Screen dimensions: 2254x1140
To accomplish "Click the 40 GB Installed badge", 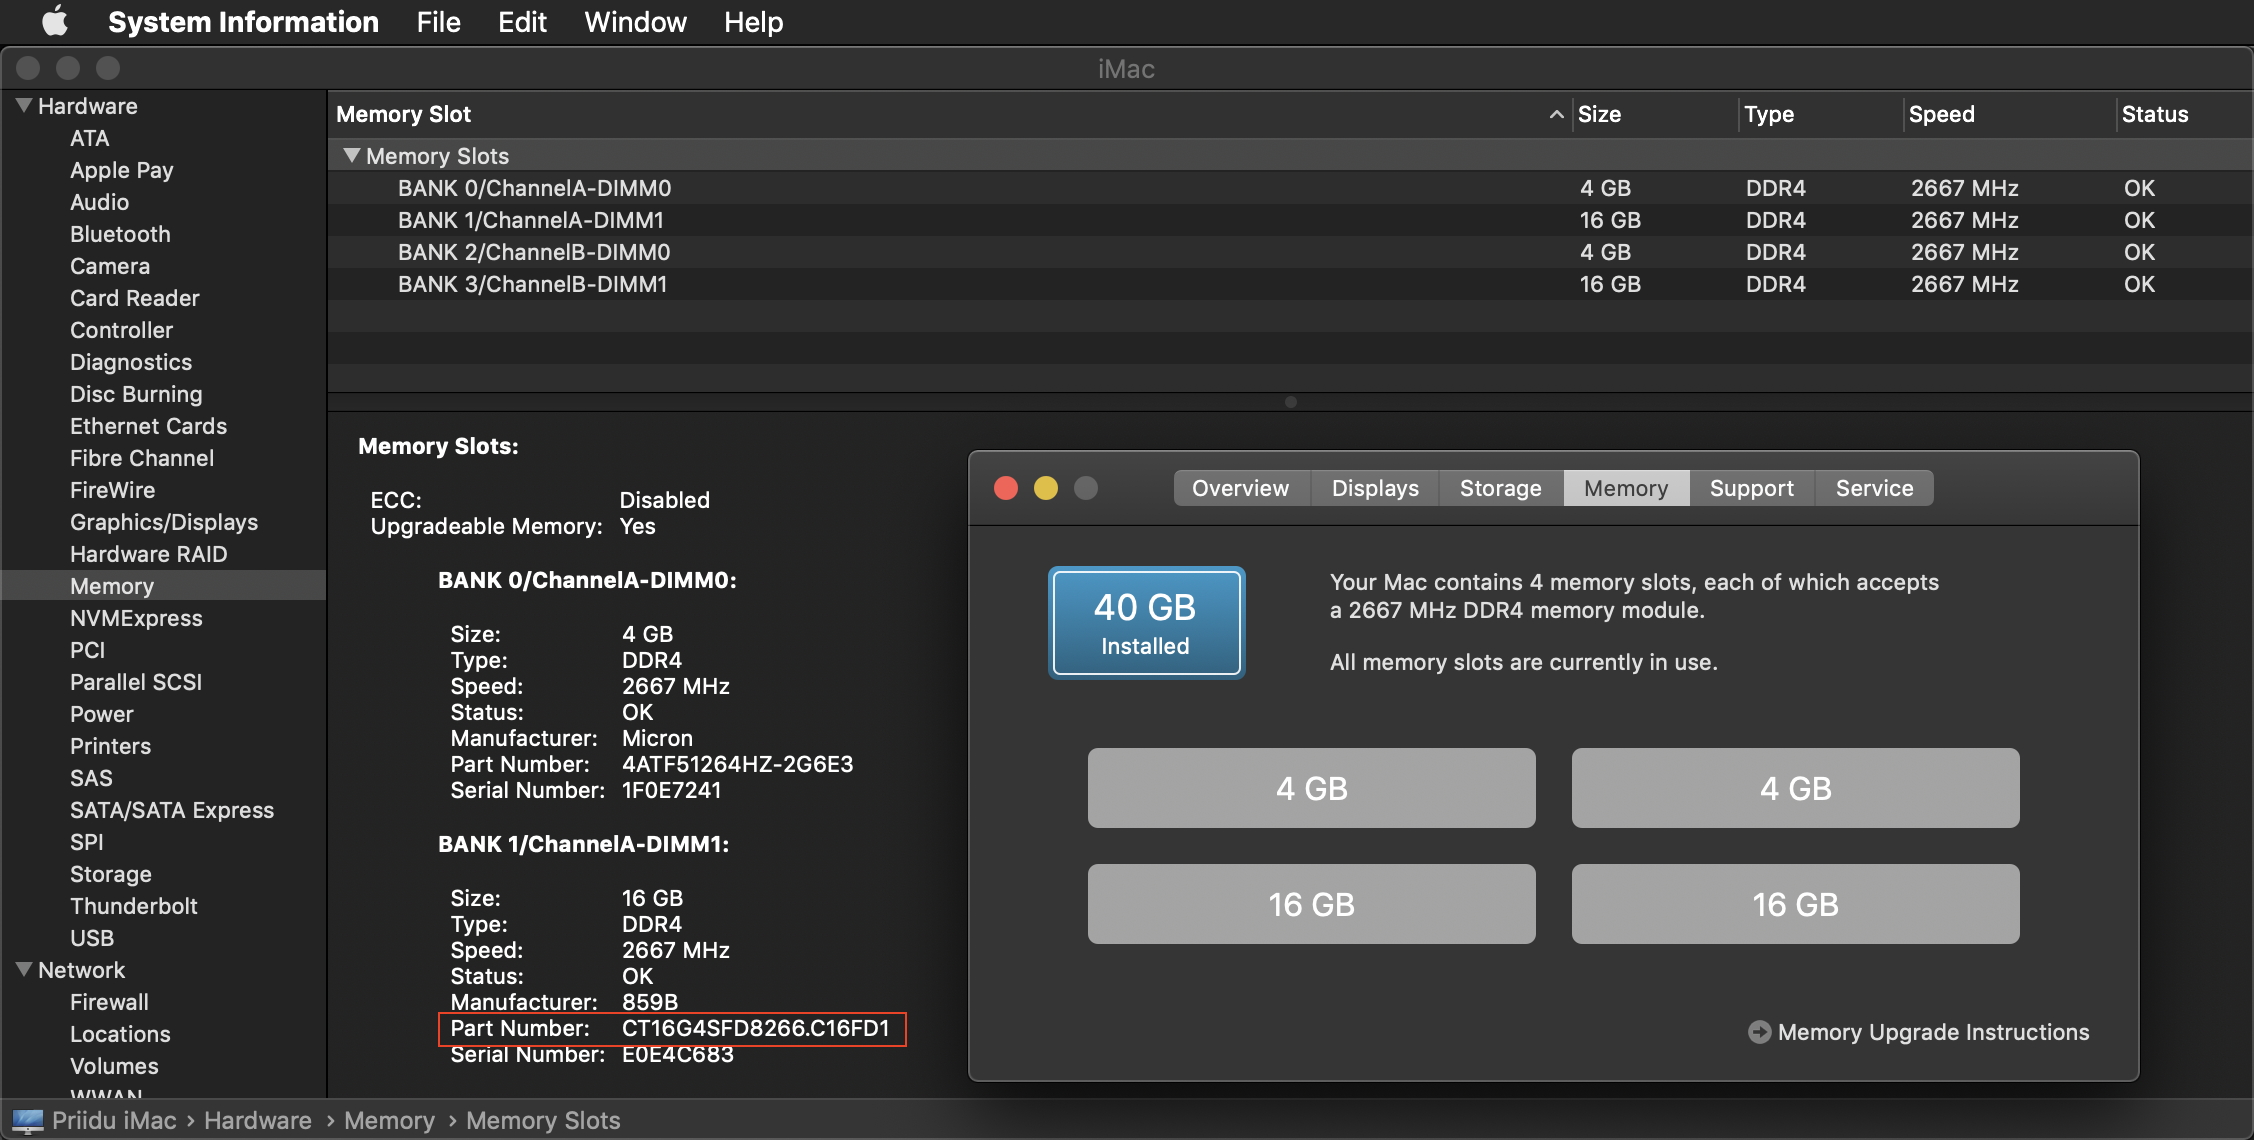I will pyautogui.click(x=1146, y=622).
